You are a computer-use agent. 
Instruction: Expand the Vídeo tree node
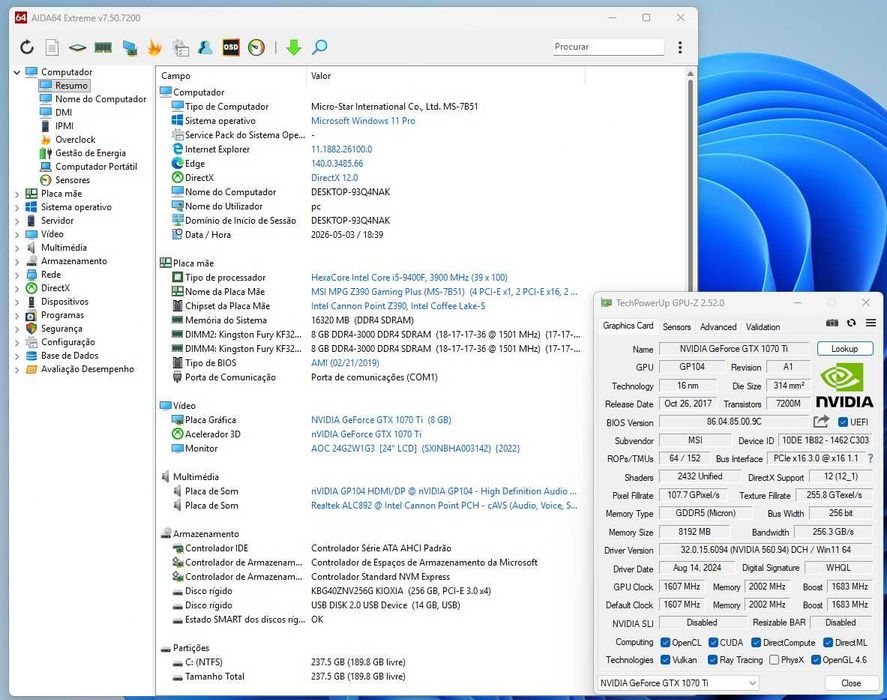pos(17,234)
